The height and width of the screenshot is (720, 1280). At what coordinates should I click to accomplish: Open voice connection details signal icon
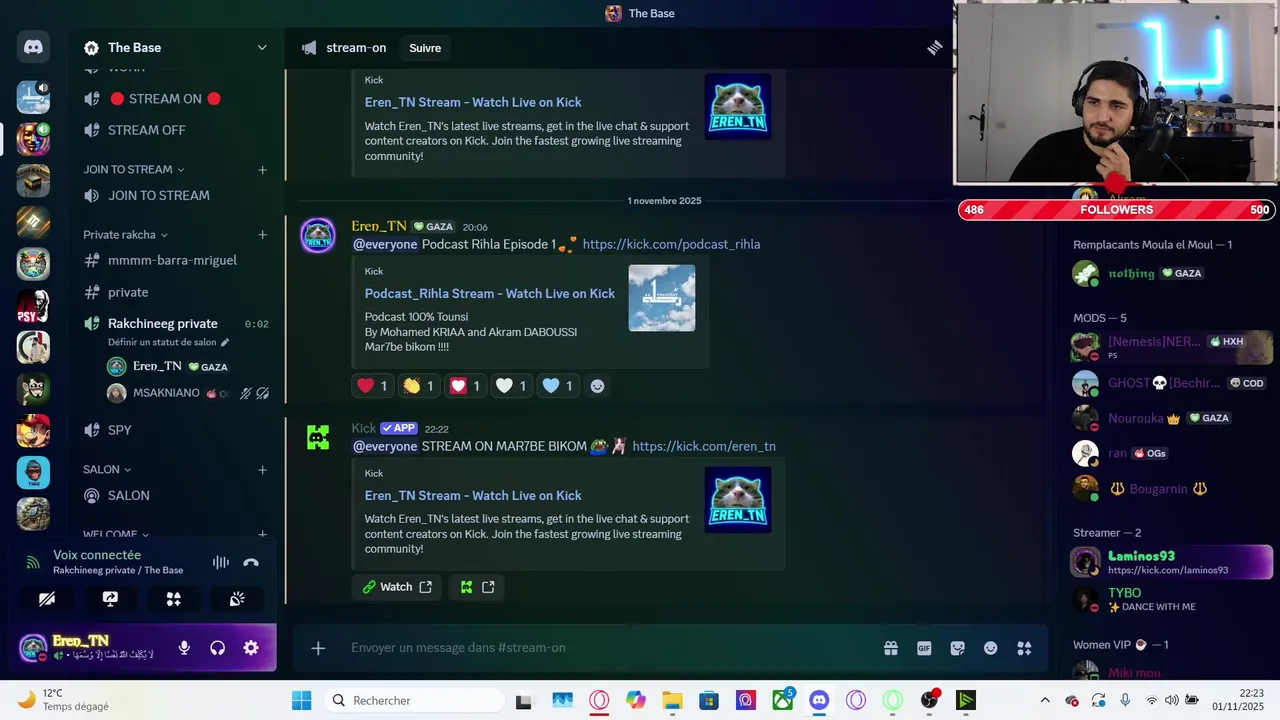coord(33,562)
